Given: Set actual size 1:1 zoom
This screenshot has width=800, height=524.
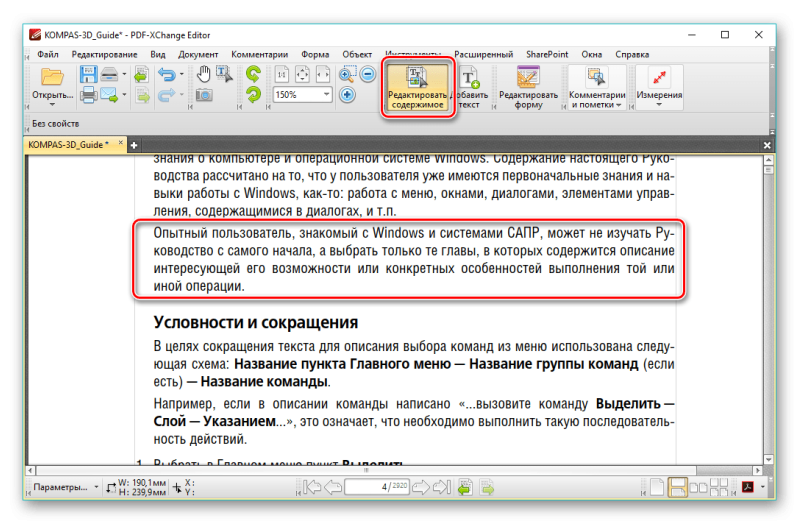Looking at the screenshot, I should point(282,75).
